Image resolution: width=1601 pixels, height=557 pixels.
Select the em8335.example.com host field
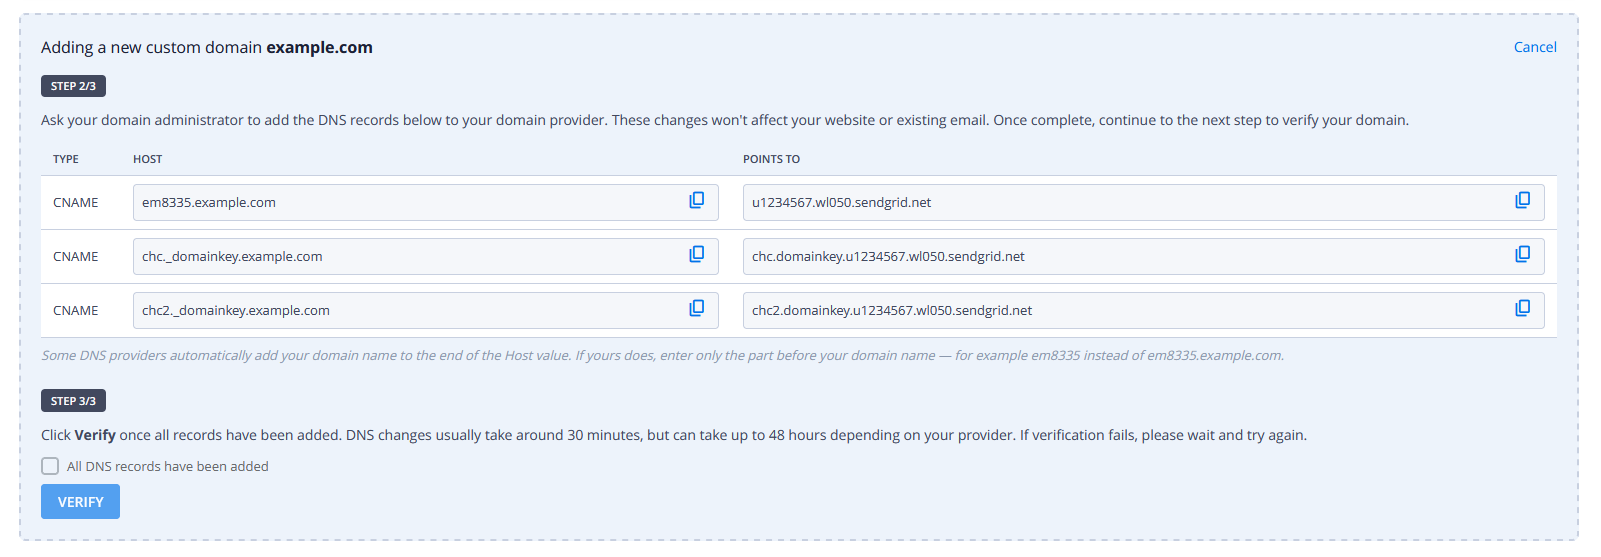coord(425,202)
